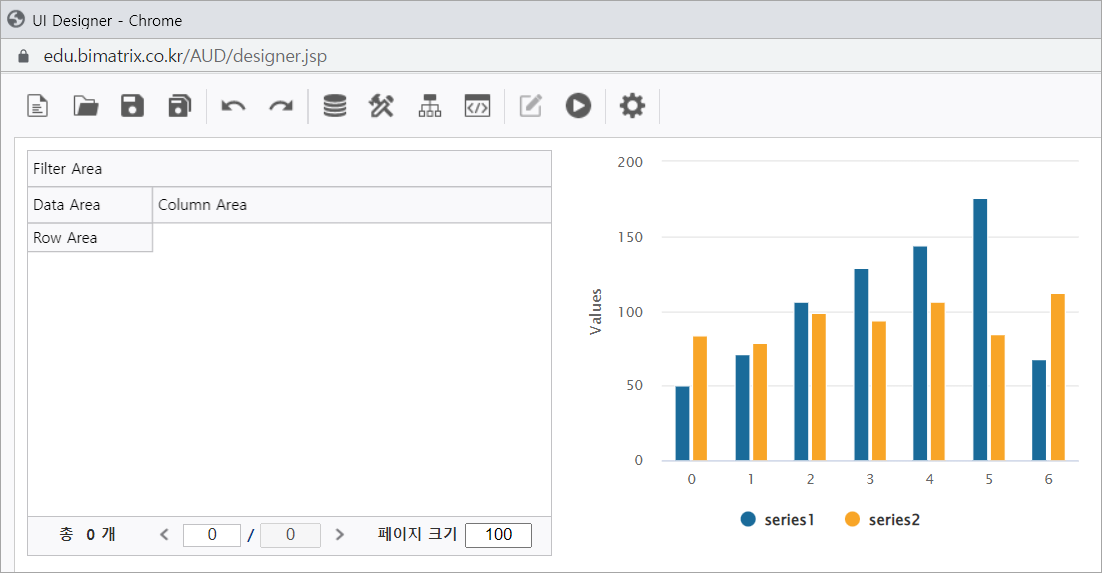Open the script code editor icon
Image resolution: width=1102 pixels, height=573 pixels.
click(x=477, y=105)
